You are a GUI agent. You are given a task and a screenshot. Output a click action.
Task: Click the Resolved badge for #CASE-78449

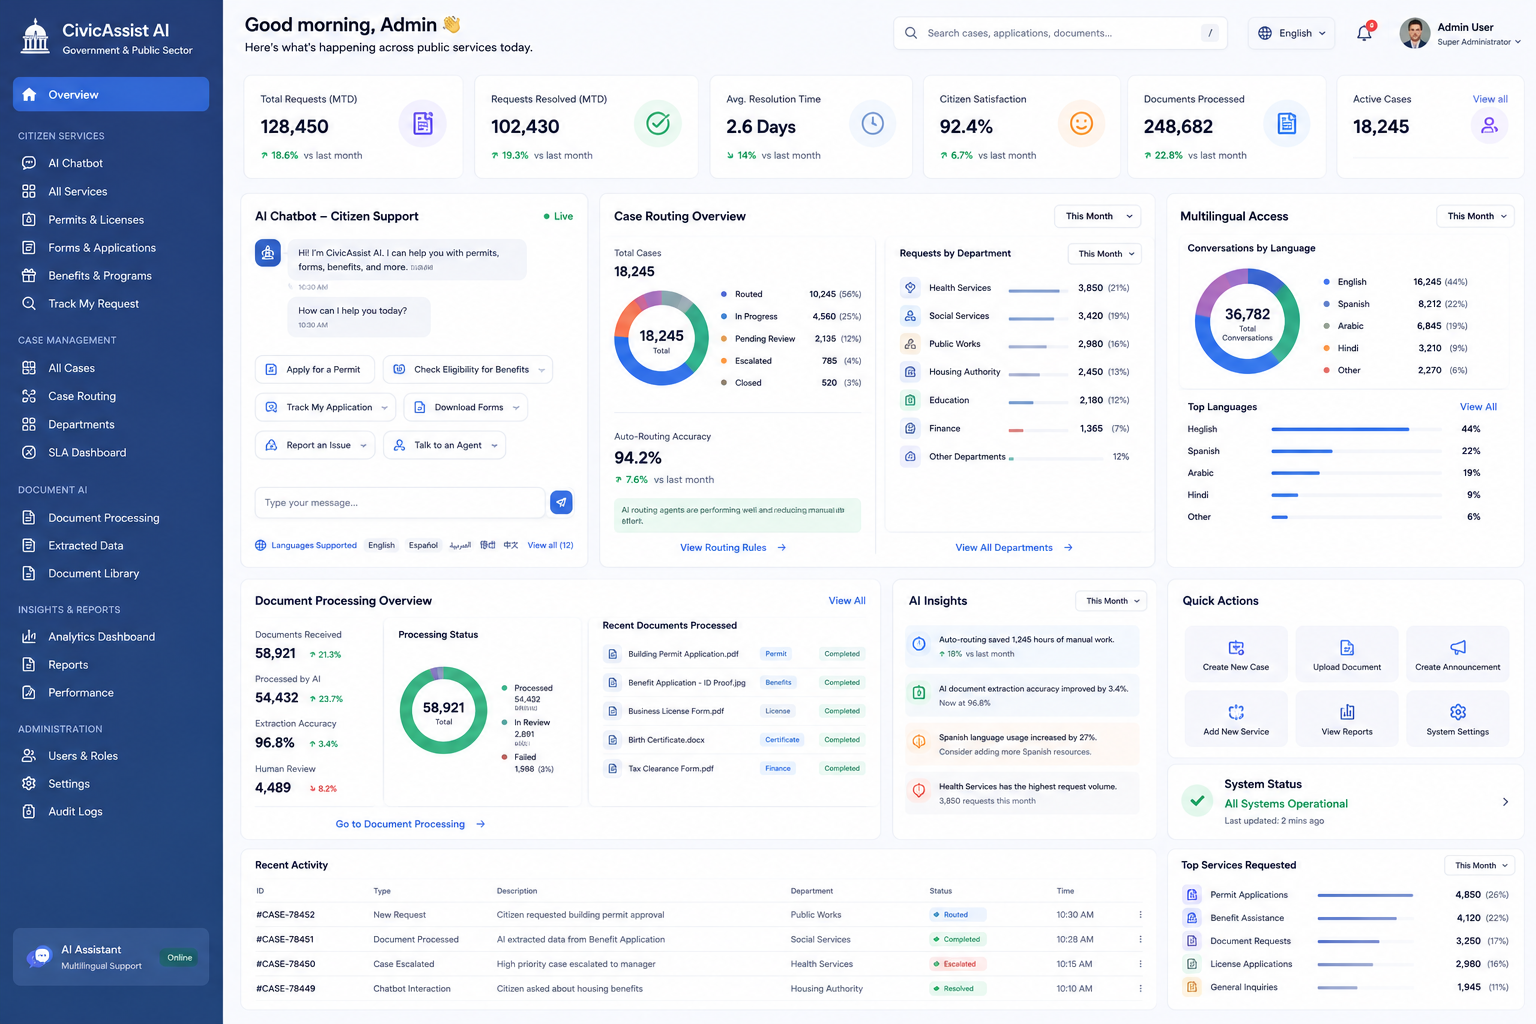(x=958, y=989)
